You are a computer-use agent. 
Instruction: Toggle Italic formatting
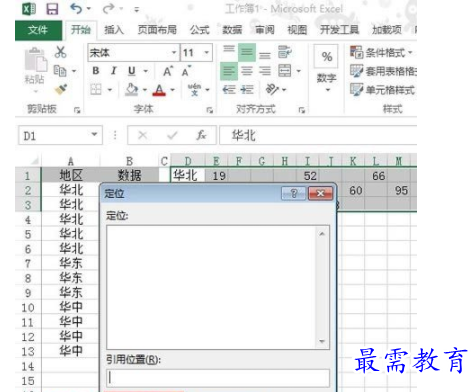pyautogui.click(x=114, y=71)
